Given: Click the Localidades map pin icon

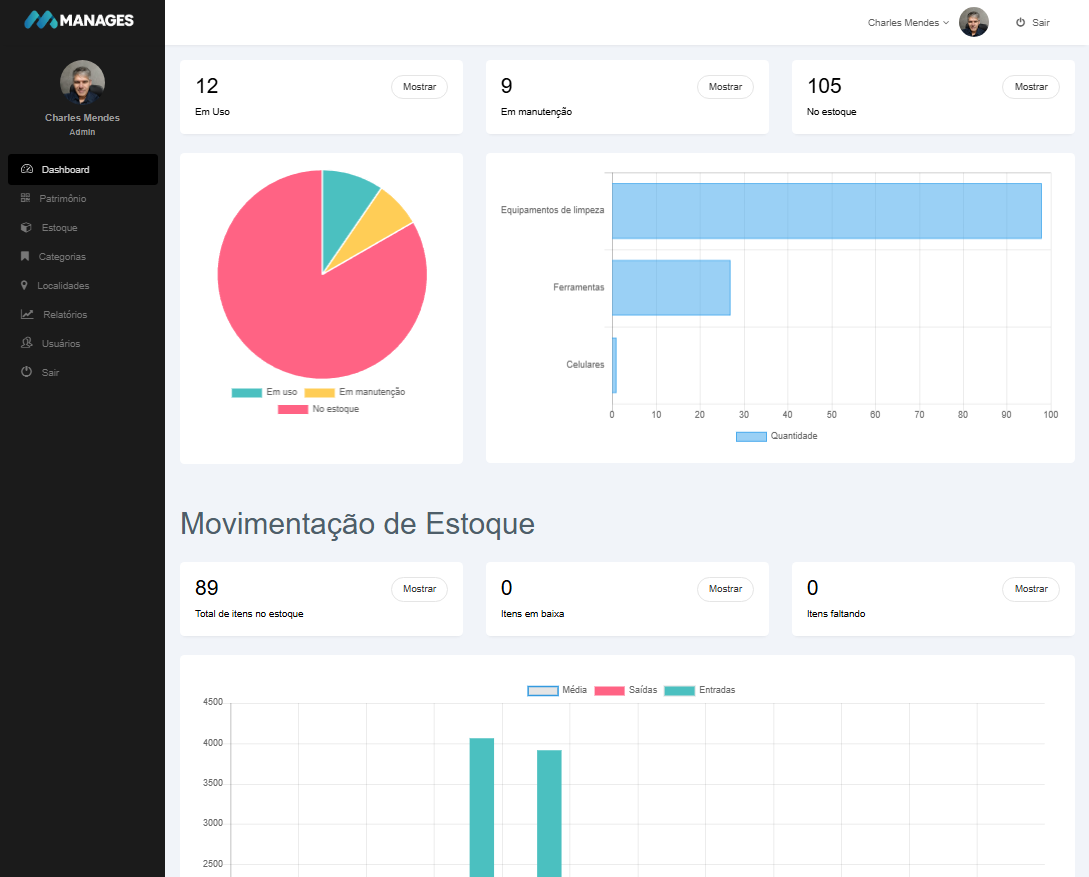Looking at the screenshot, I should (24, 286).
